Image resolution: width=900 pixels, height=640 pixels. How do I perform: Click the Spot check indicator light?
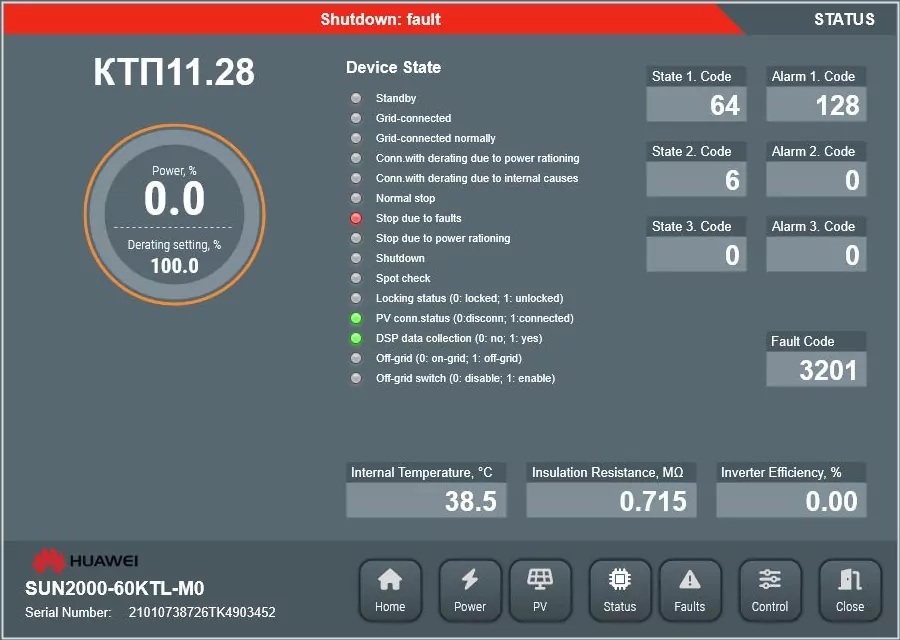click(356, 278)
